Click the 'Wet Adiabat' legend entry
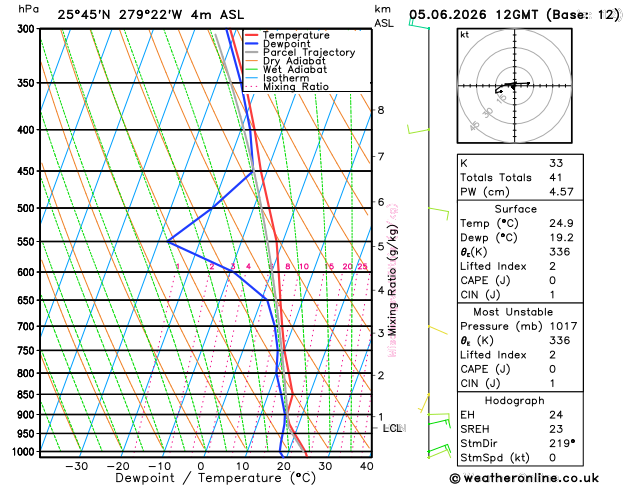This screenshot has height=486, width=629. pos(295,69)
